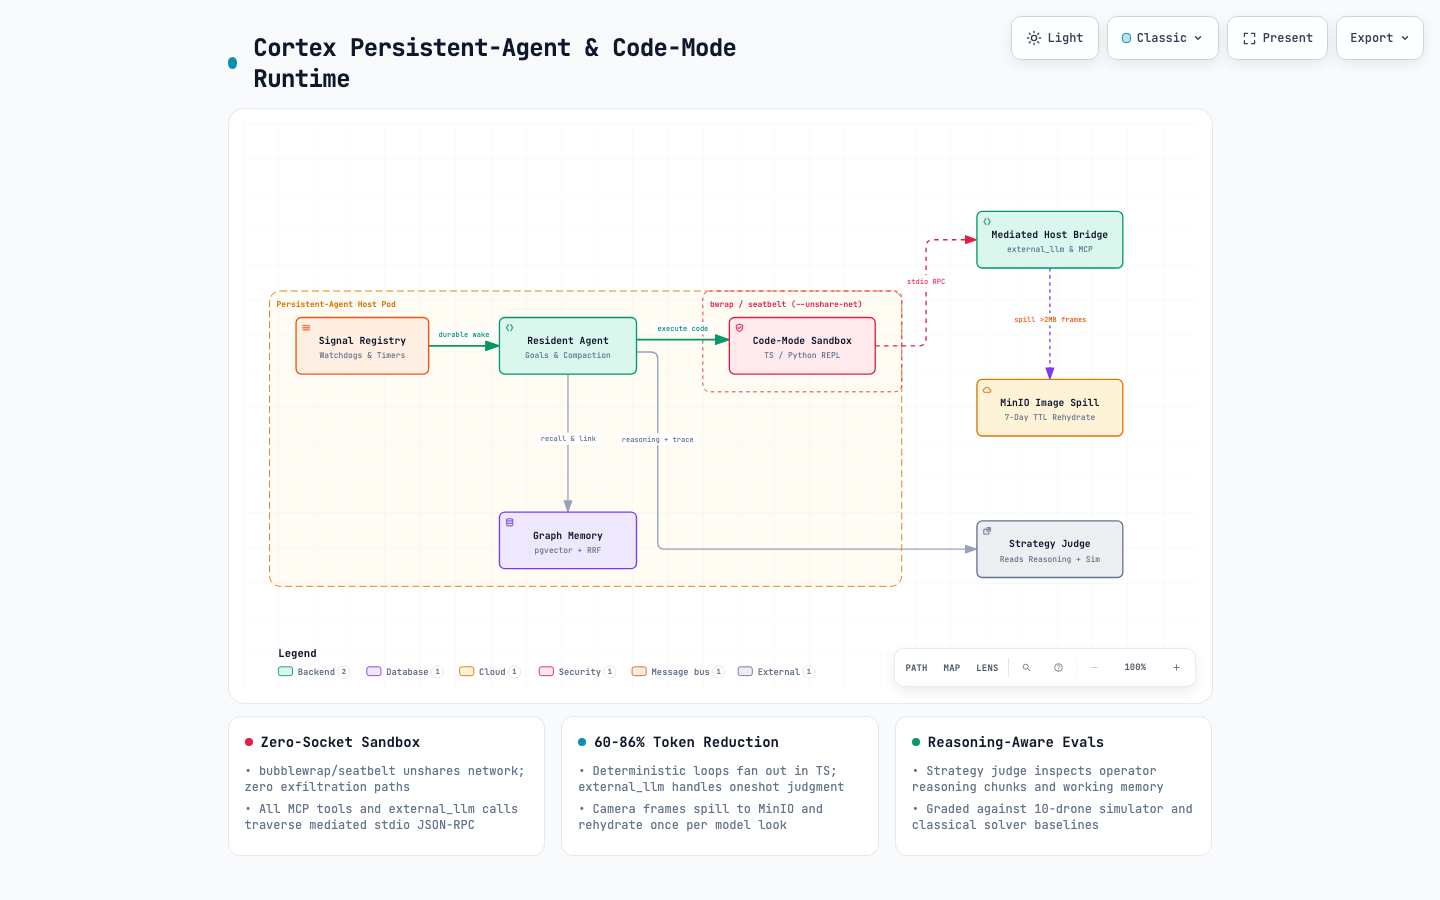Click the 'durable wake' edge label

(x=464, y=335)
